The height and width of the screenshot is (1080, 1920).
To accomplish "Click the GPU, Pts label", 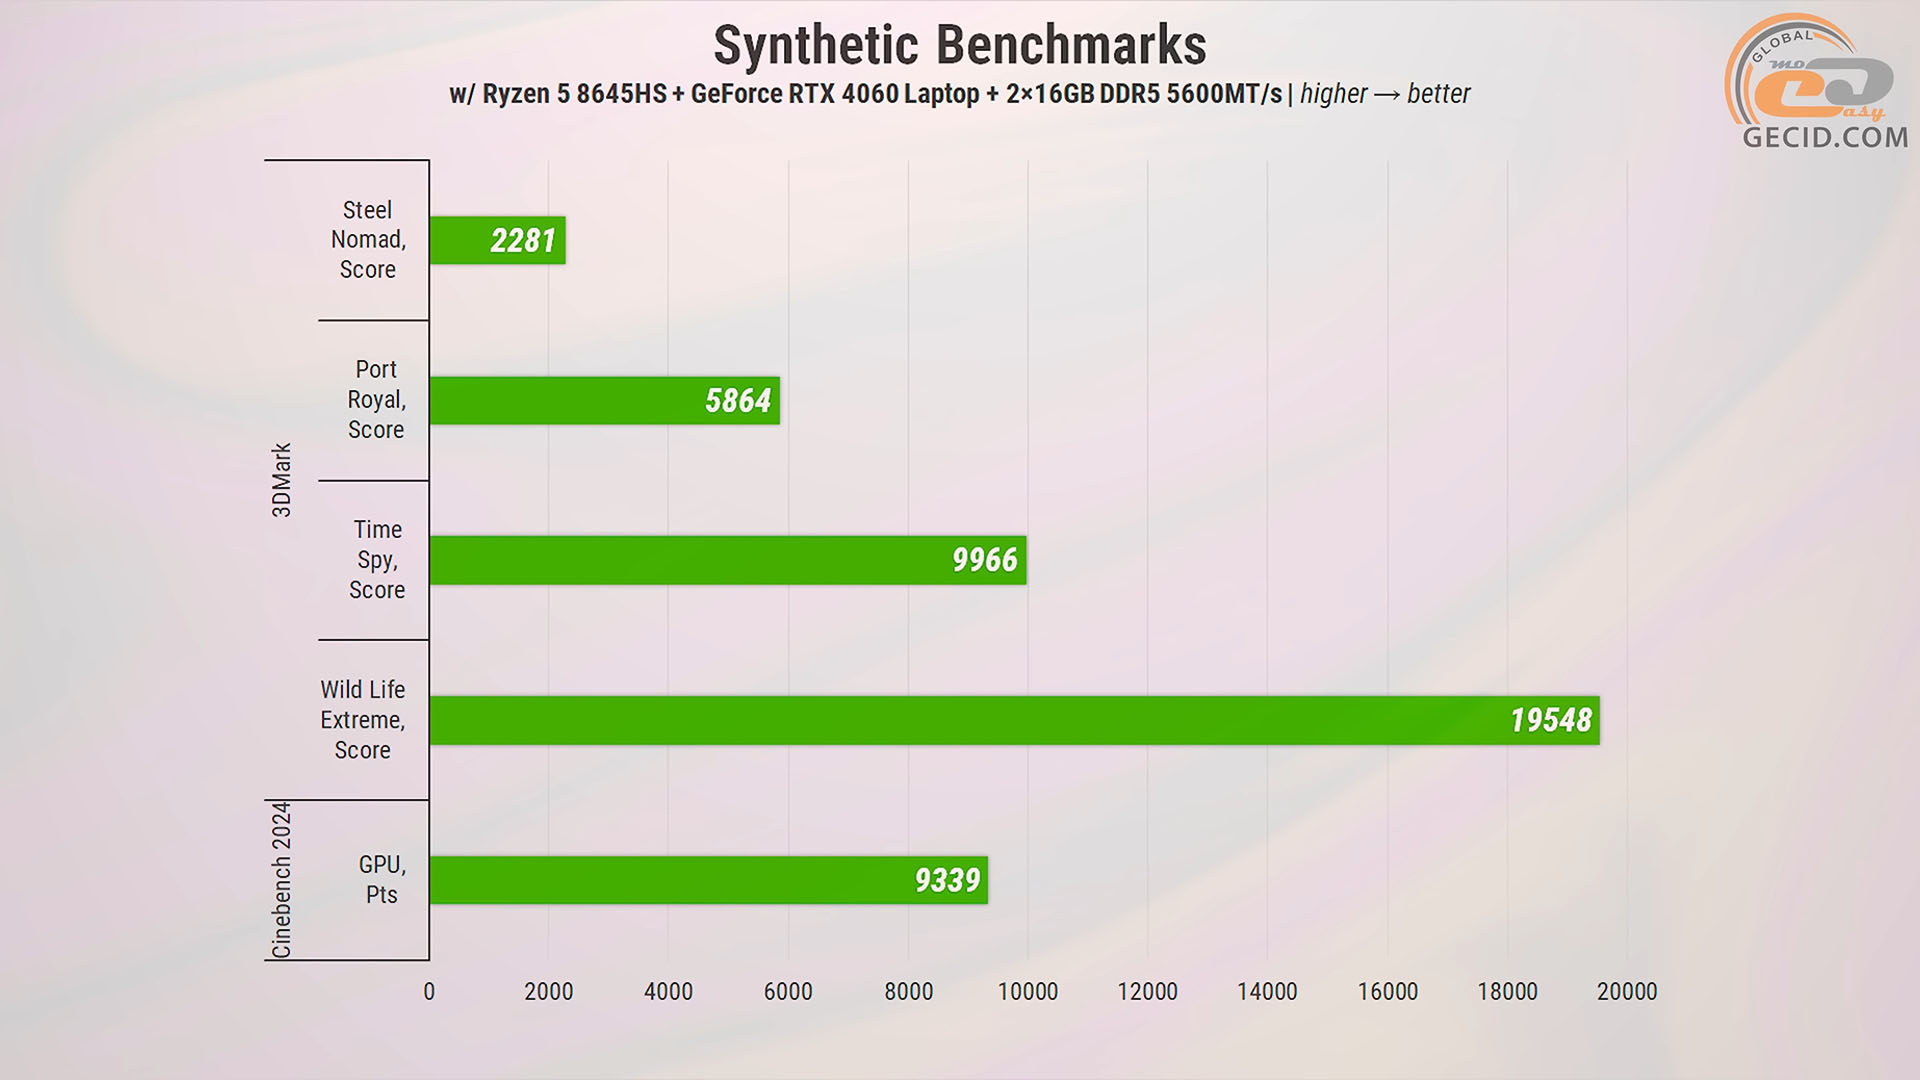I will pyautogui.click(x=381, y=880).
